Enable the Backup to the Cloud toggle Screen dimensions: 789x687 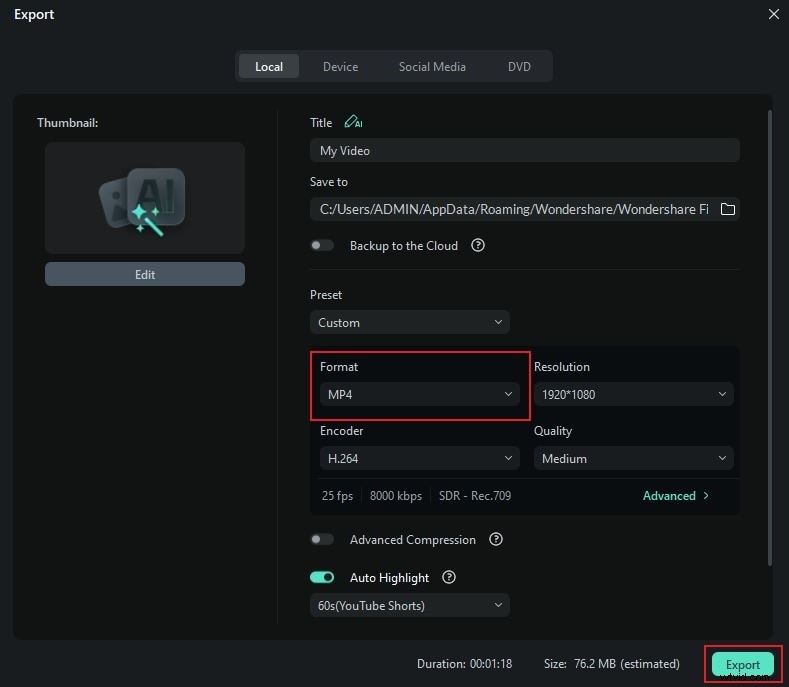(x=322, y=245)
